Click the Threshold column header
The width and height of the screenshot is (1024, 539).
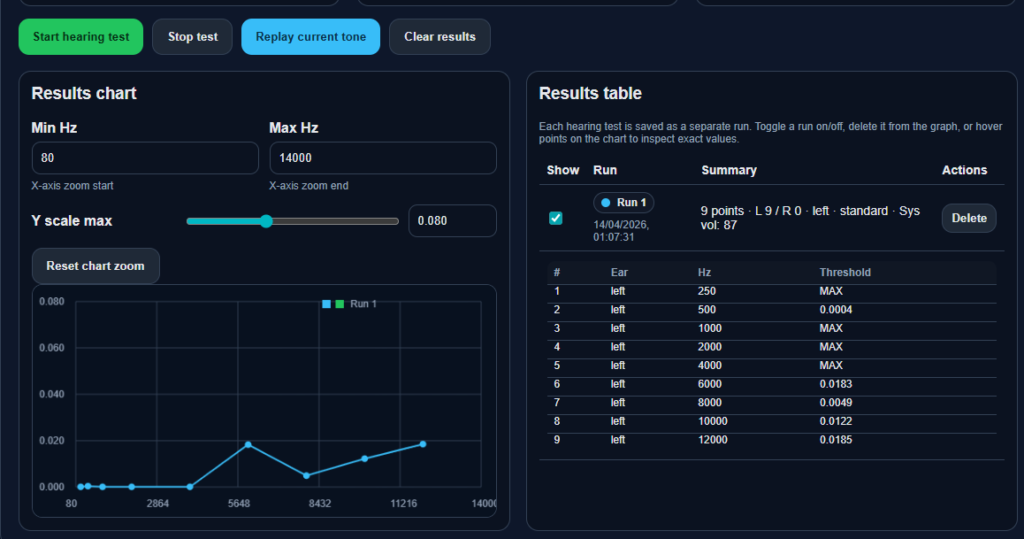pos(845,272)
